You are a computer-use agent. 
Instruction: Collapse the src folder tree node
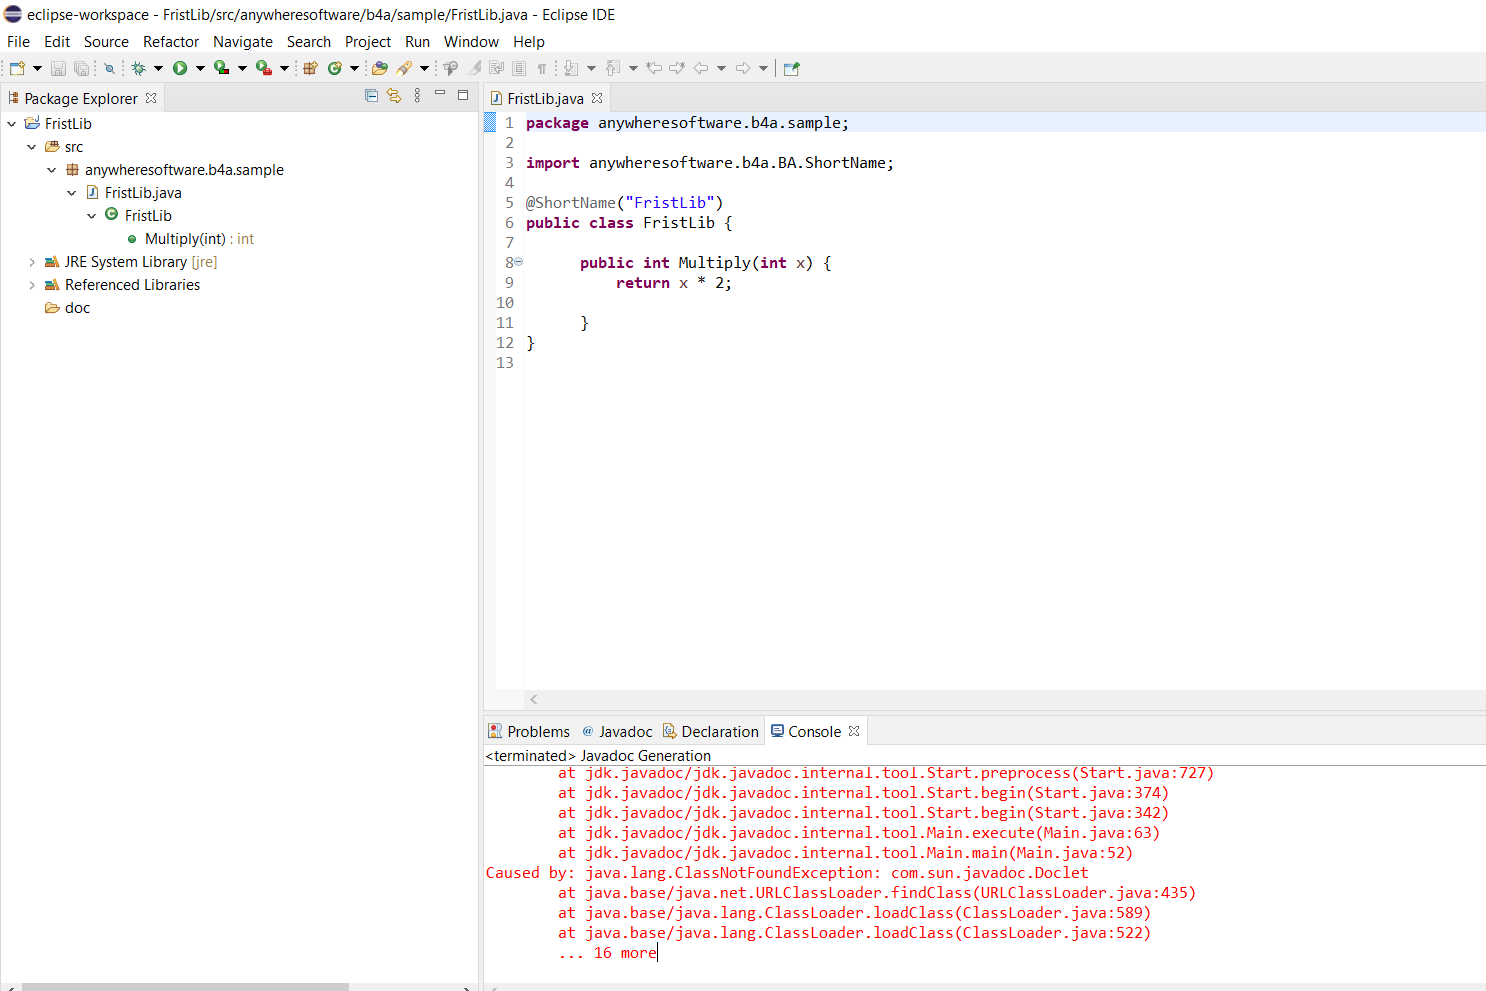coord(32,147)
